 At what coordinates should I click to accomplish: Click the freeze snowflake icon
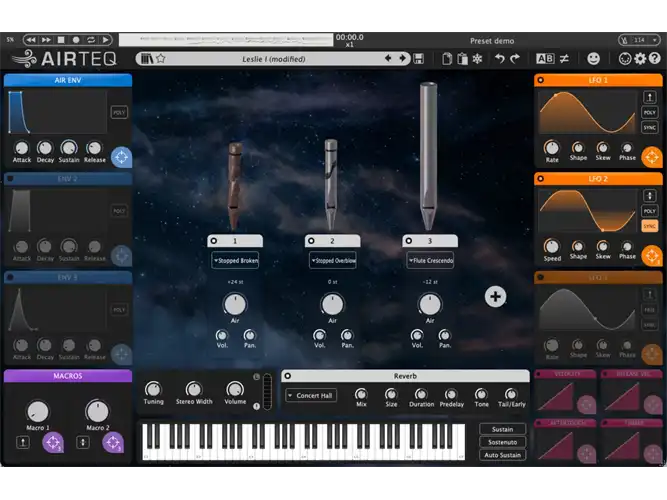coord(477,59)
